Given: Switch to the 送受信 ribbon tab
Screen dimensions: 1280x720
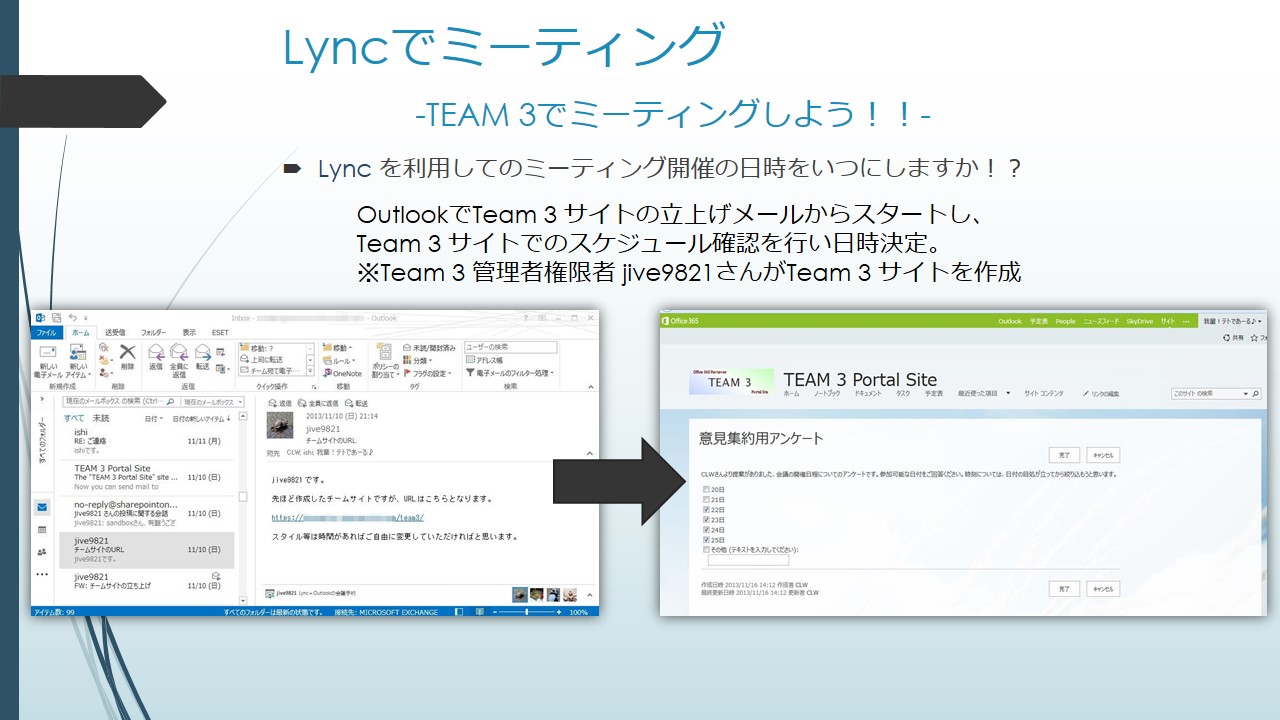Looking at the screenshot, I should (116, 332).
